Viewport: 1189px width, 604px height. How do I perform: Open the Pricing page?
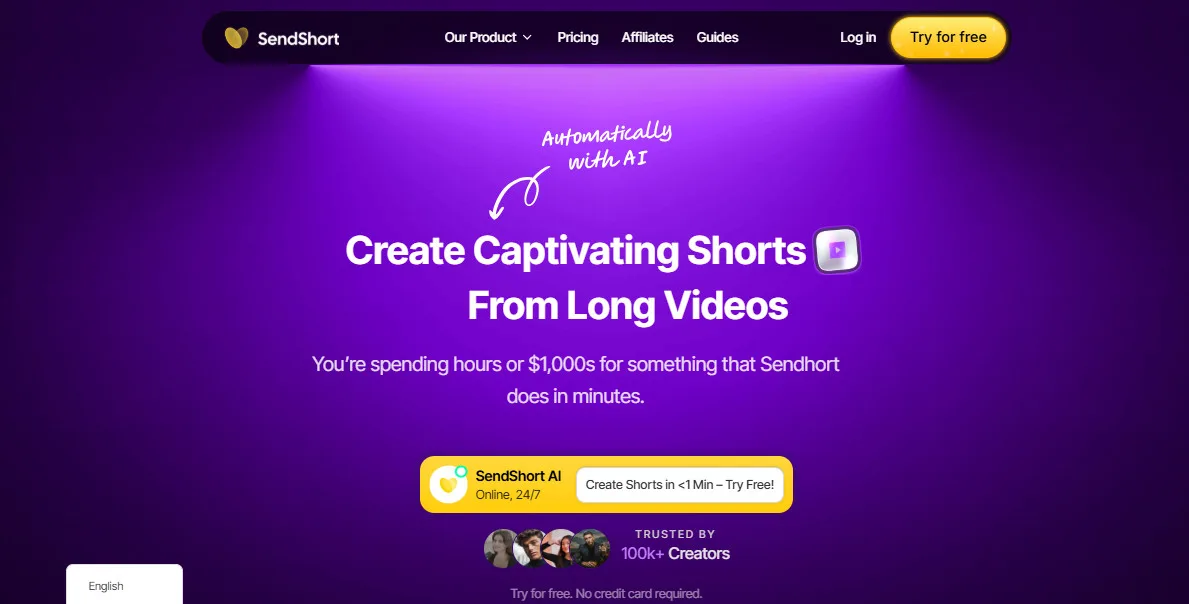point(578,37)
